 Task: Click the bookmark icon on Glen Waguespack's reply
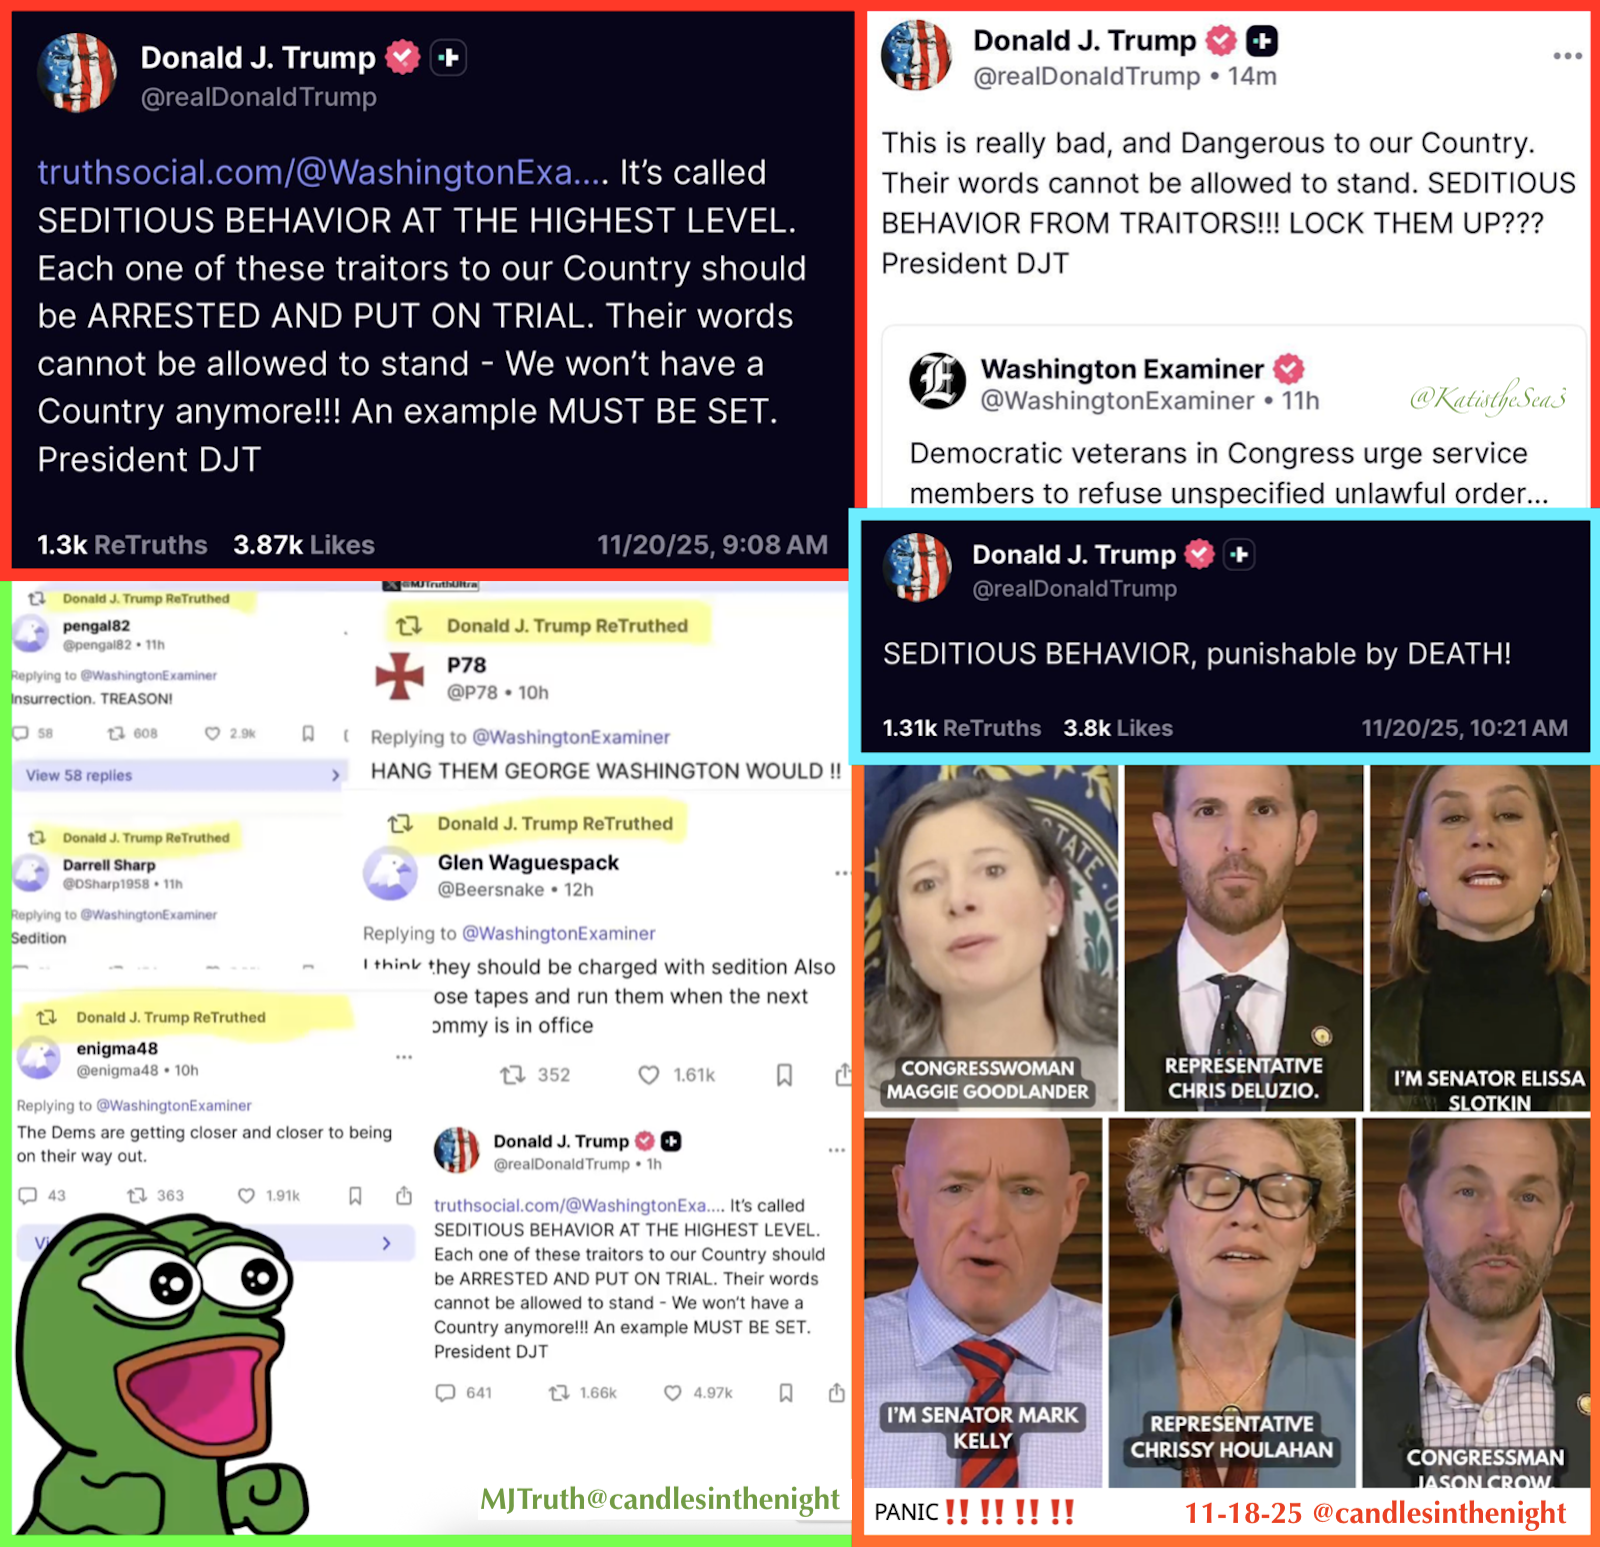(784, 1075)
